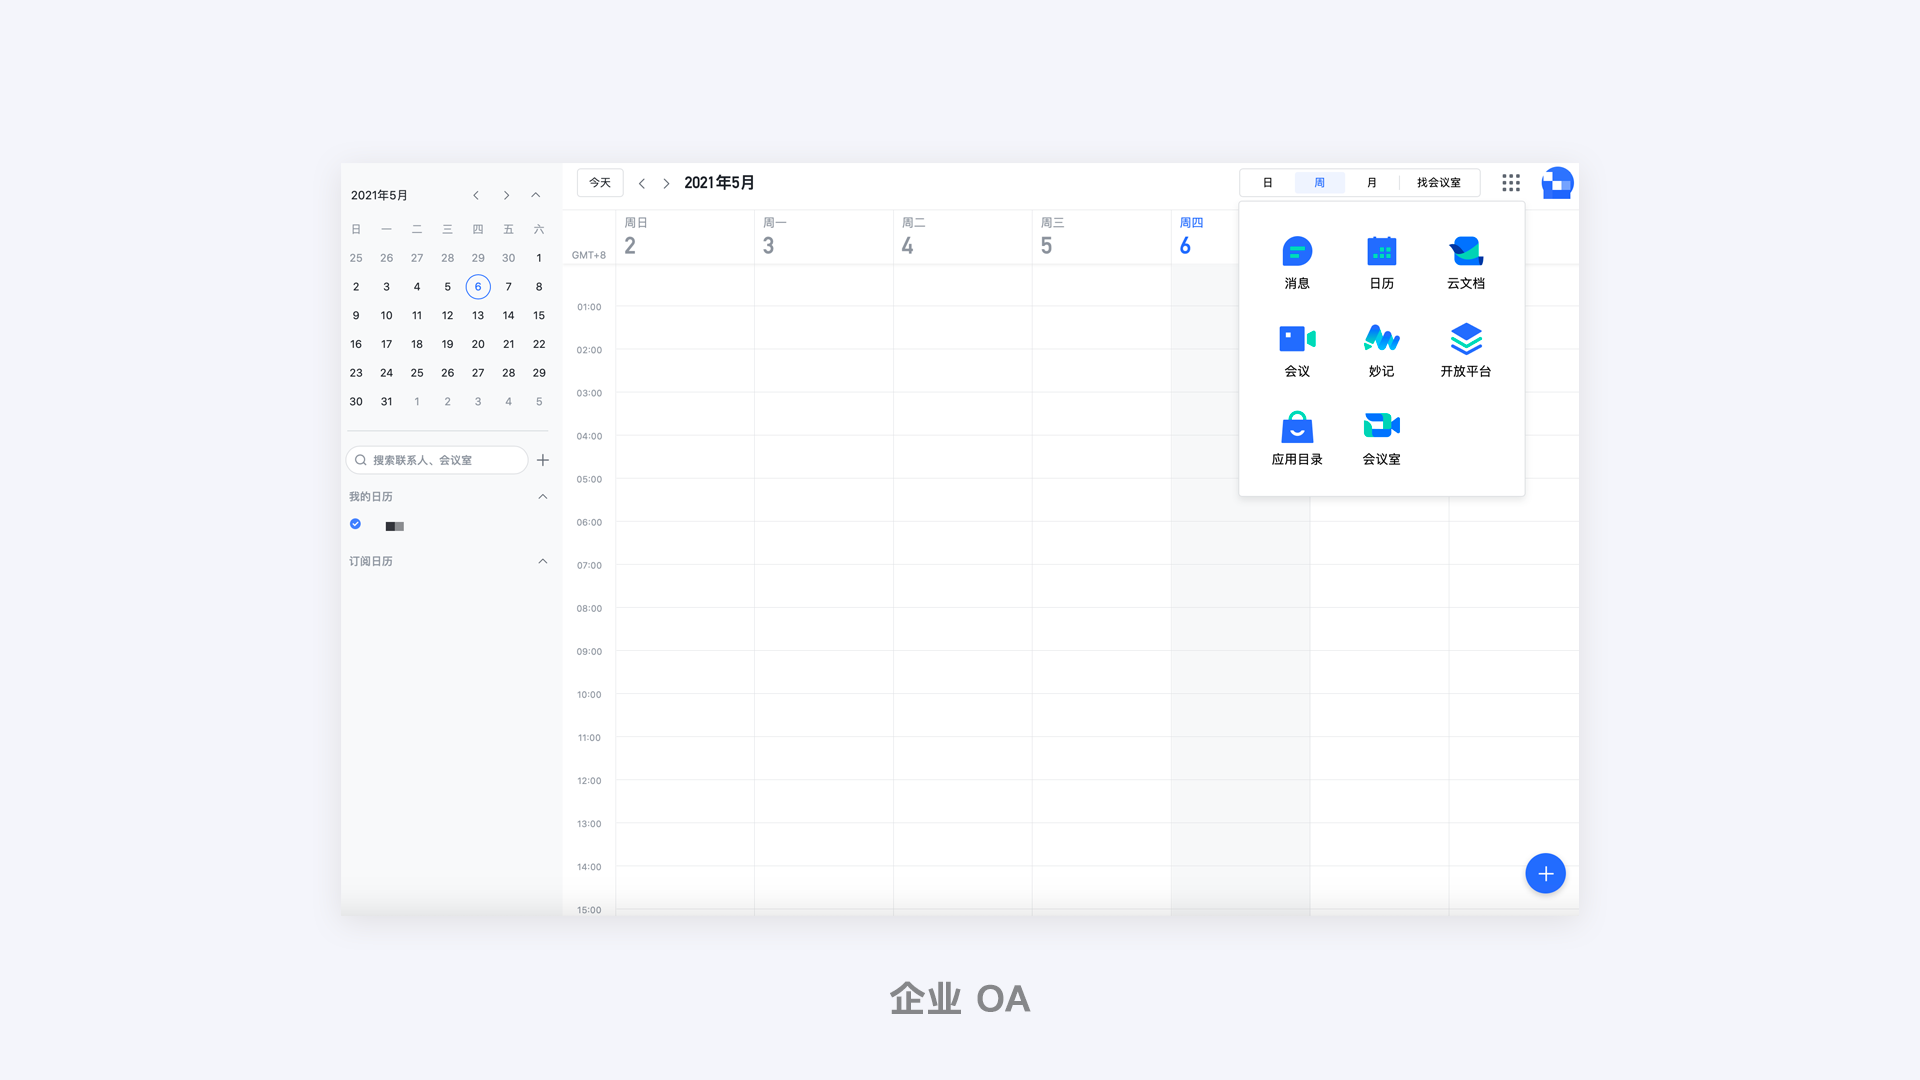Collapse the 我的日历 section
Viewport: 1920px width, 1080px height.
click(x=543, y=497)
